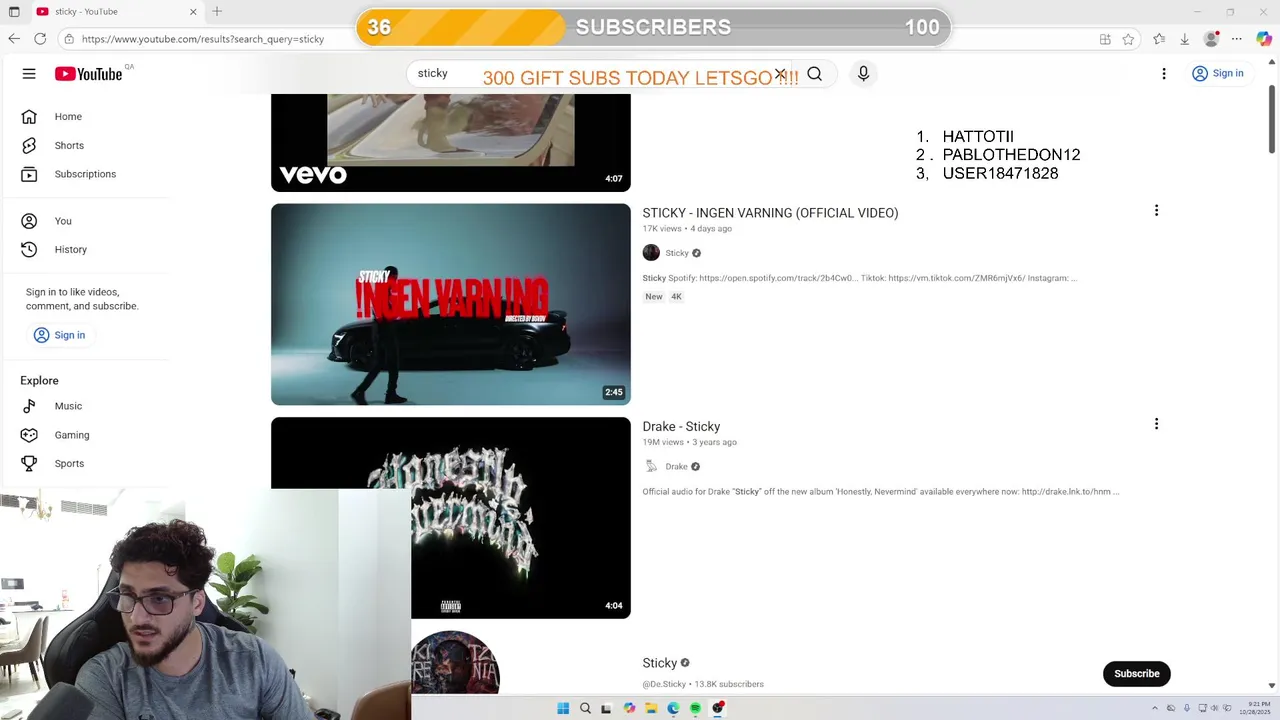This screenshot has height=720, width=1280.
Task: Click the browser address bar URL
Action: tap(203, 39)
